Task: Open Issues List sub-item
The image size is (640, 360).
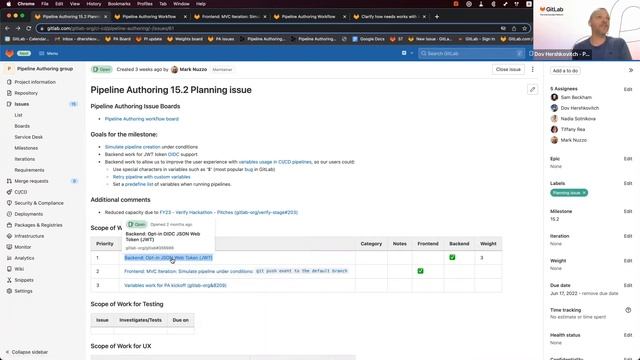Action: pyautogui.click(x=18, y=115)
